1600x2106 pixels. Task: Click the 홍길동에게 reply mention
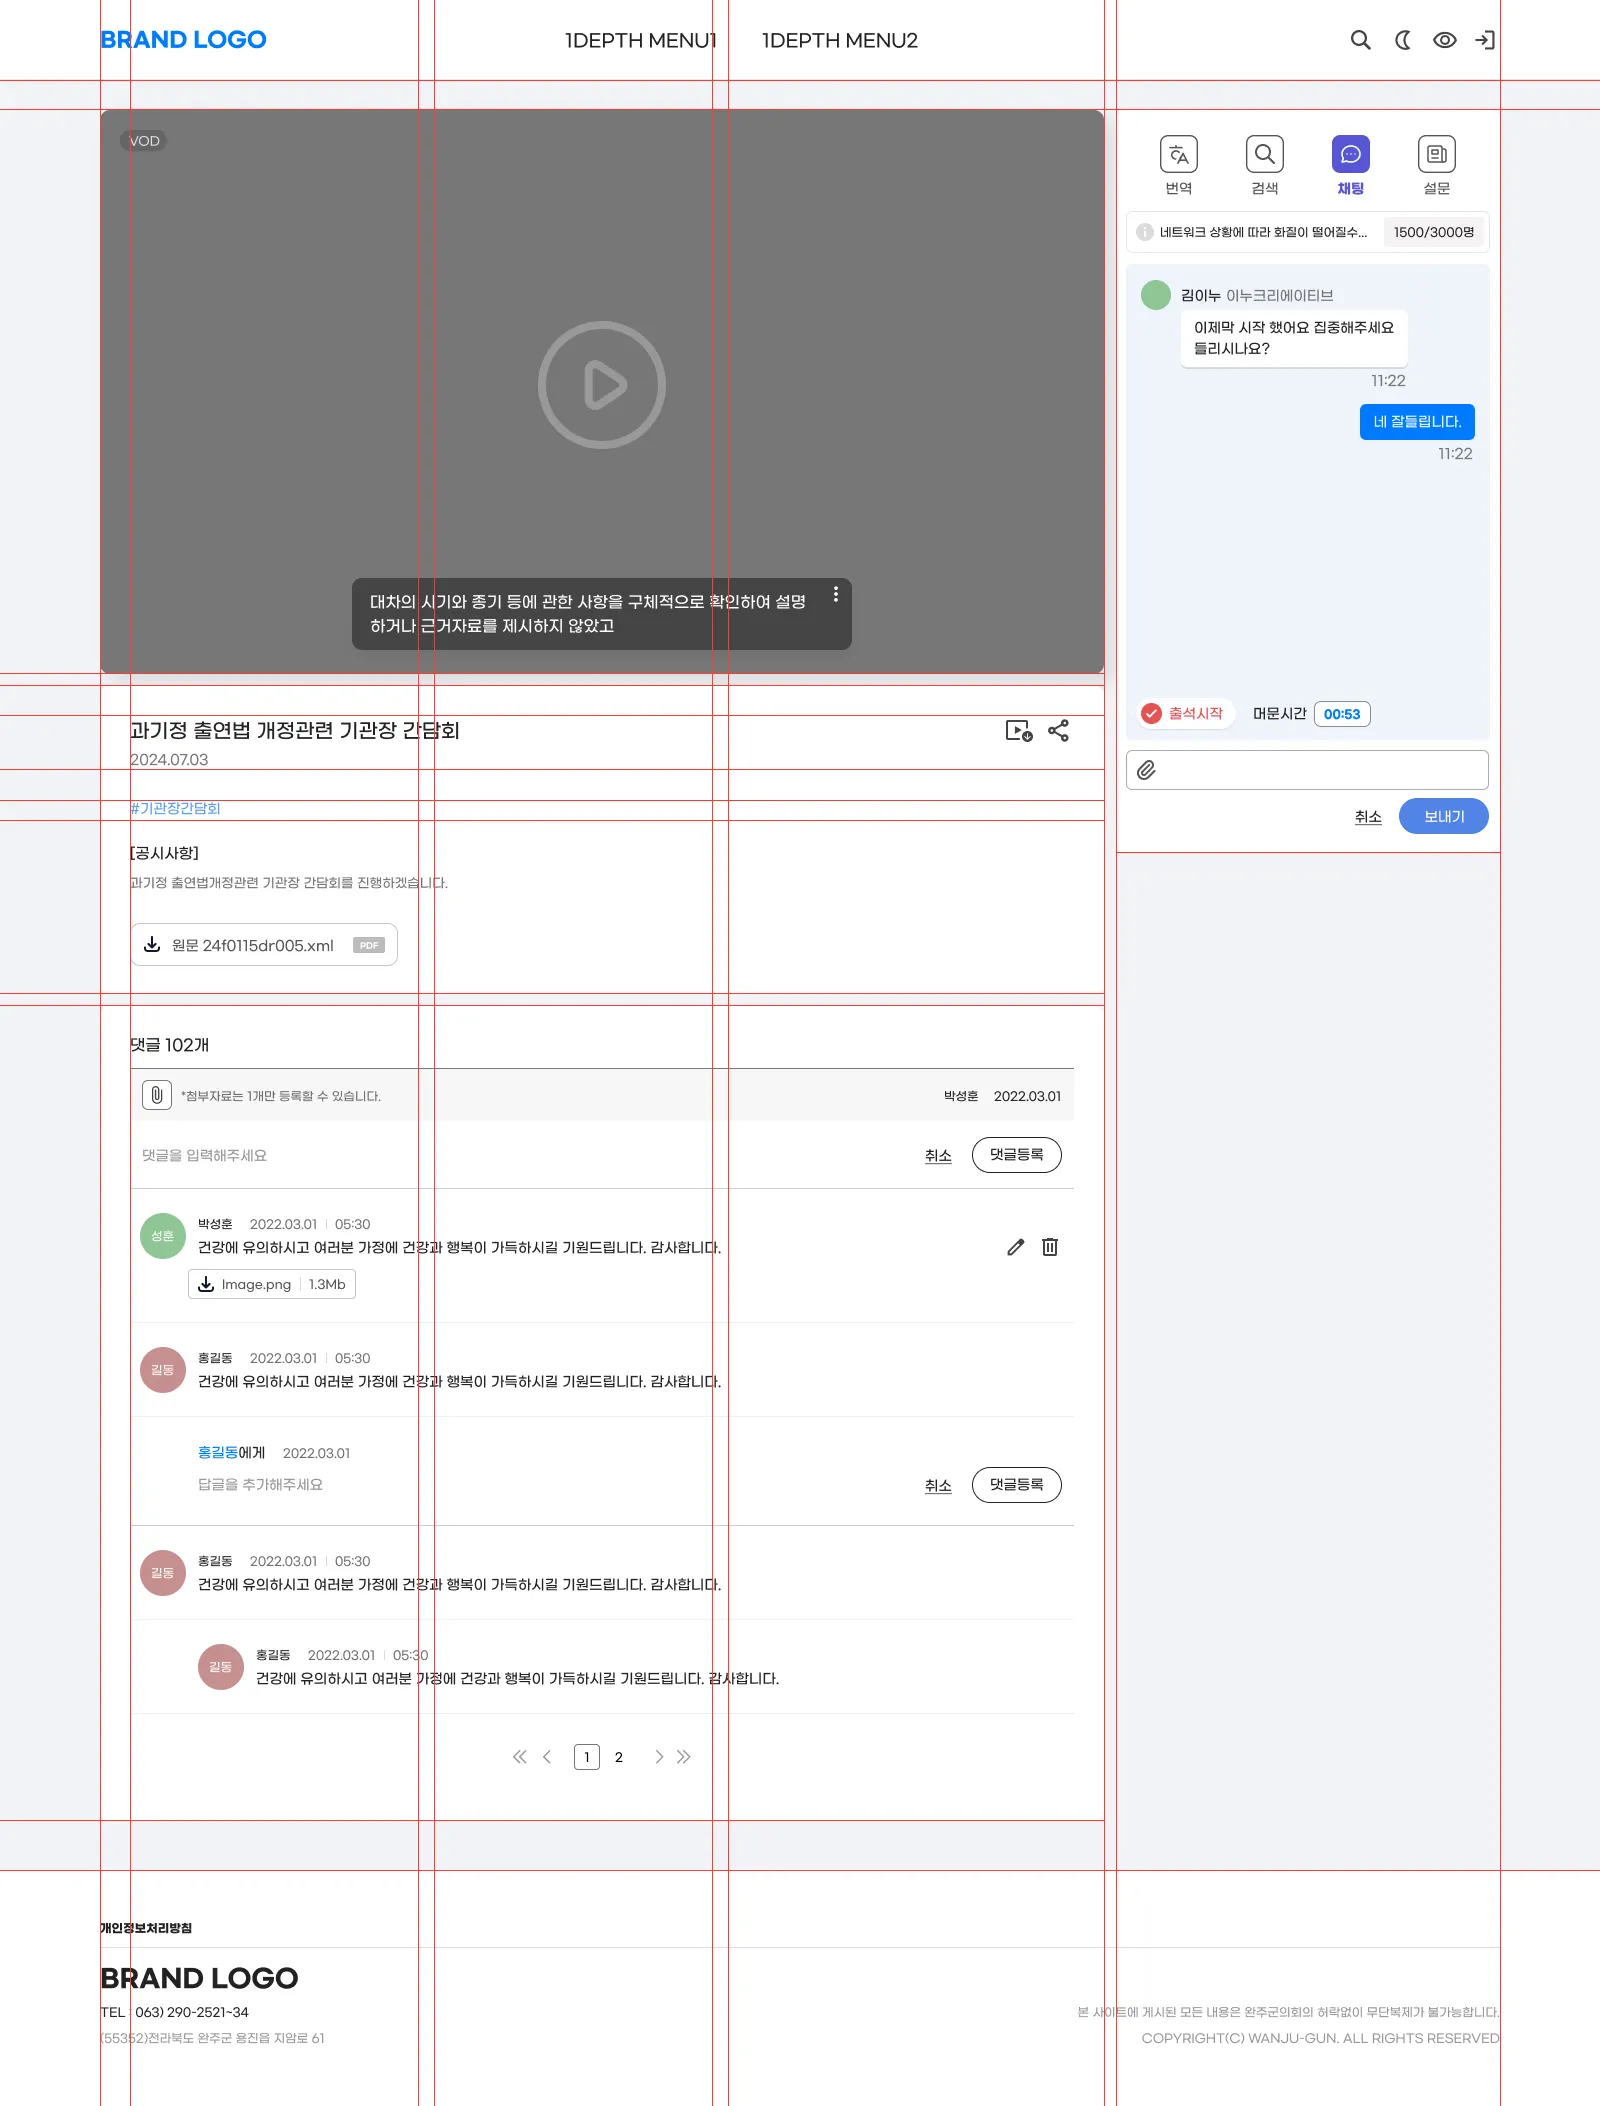coord(231,1453)
